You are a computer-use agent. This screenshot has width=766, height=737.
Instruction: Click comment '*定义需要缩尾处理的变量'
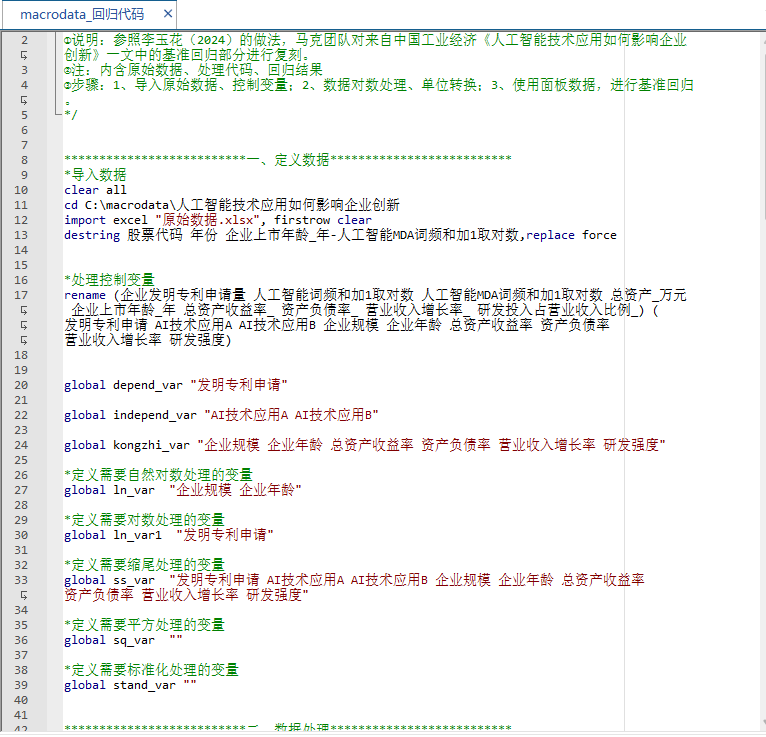coord(144,565)
